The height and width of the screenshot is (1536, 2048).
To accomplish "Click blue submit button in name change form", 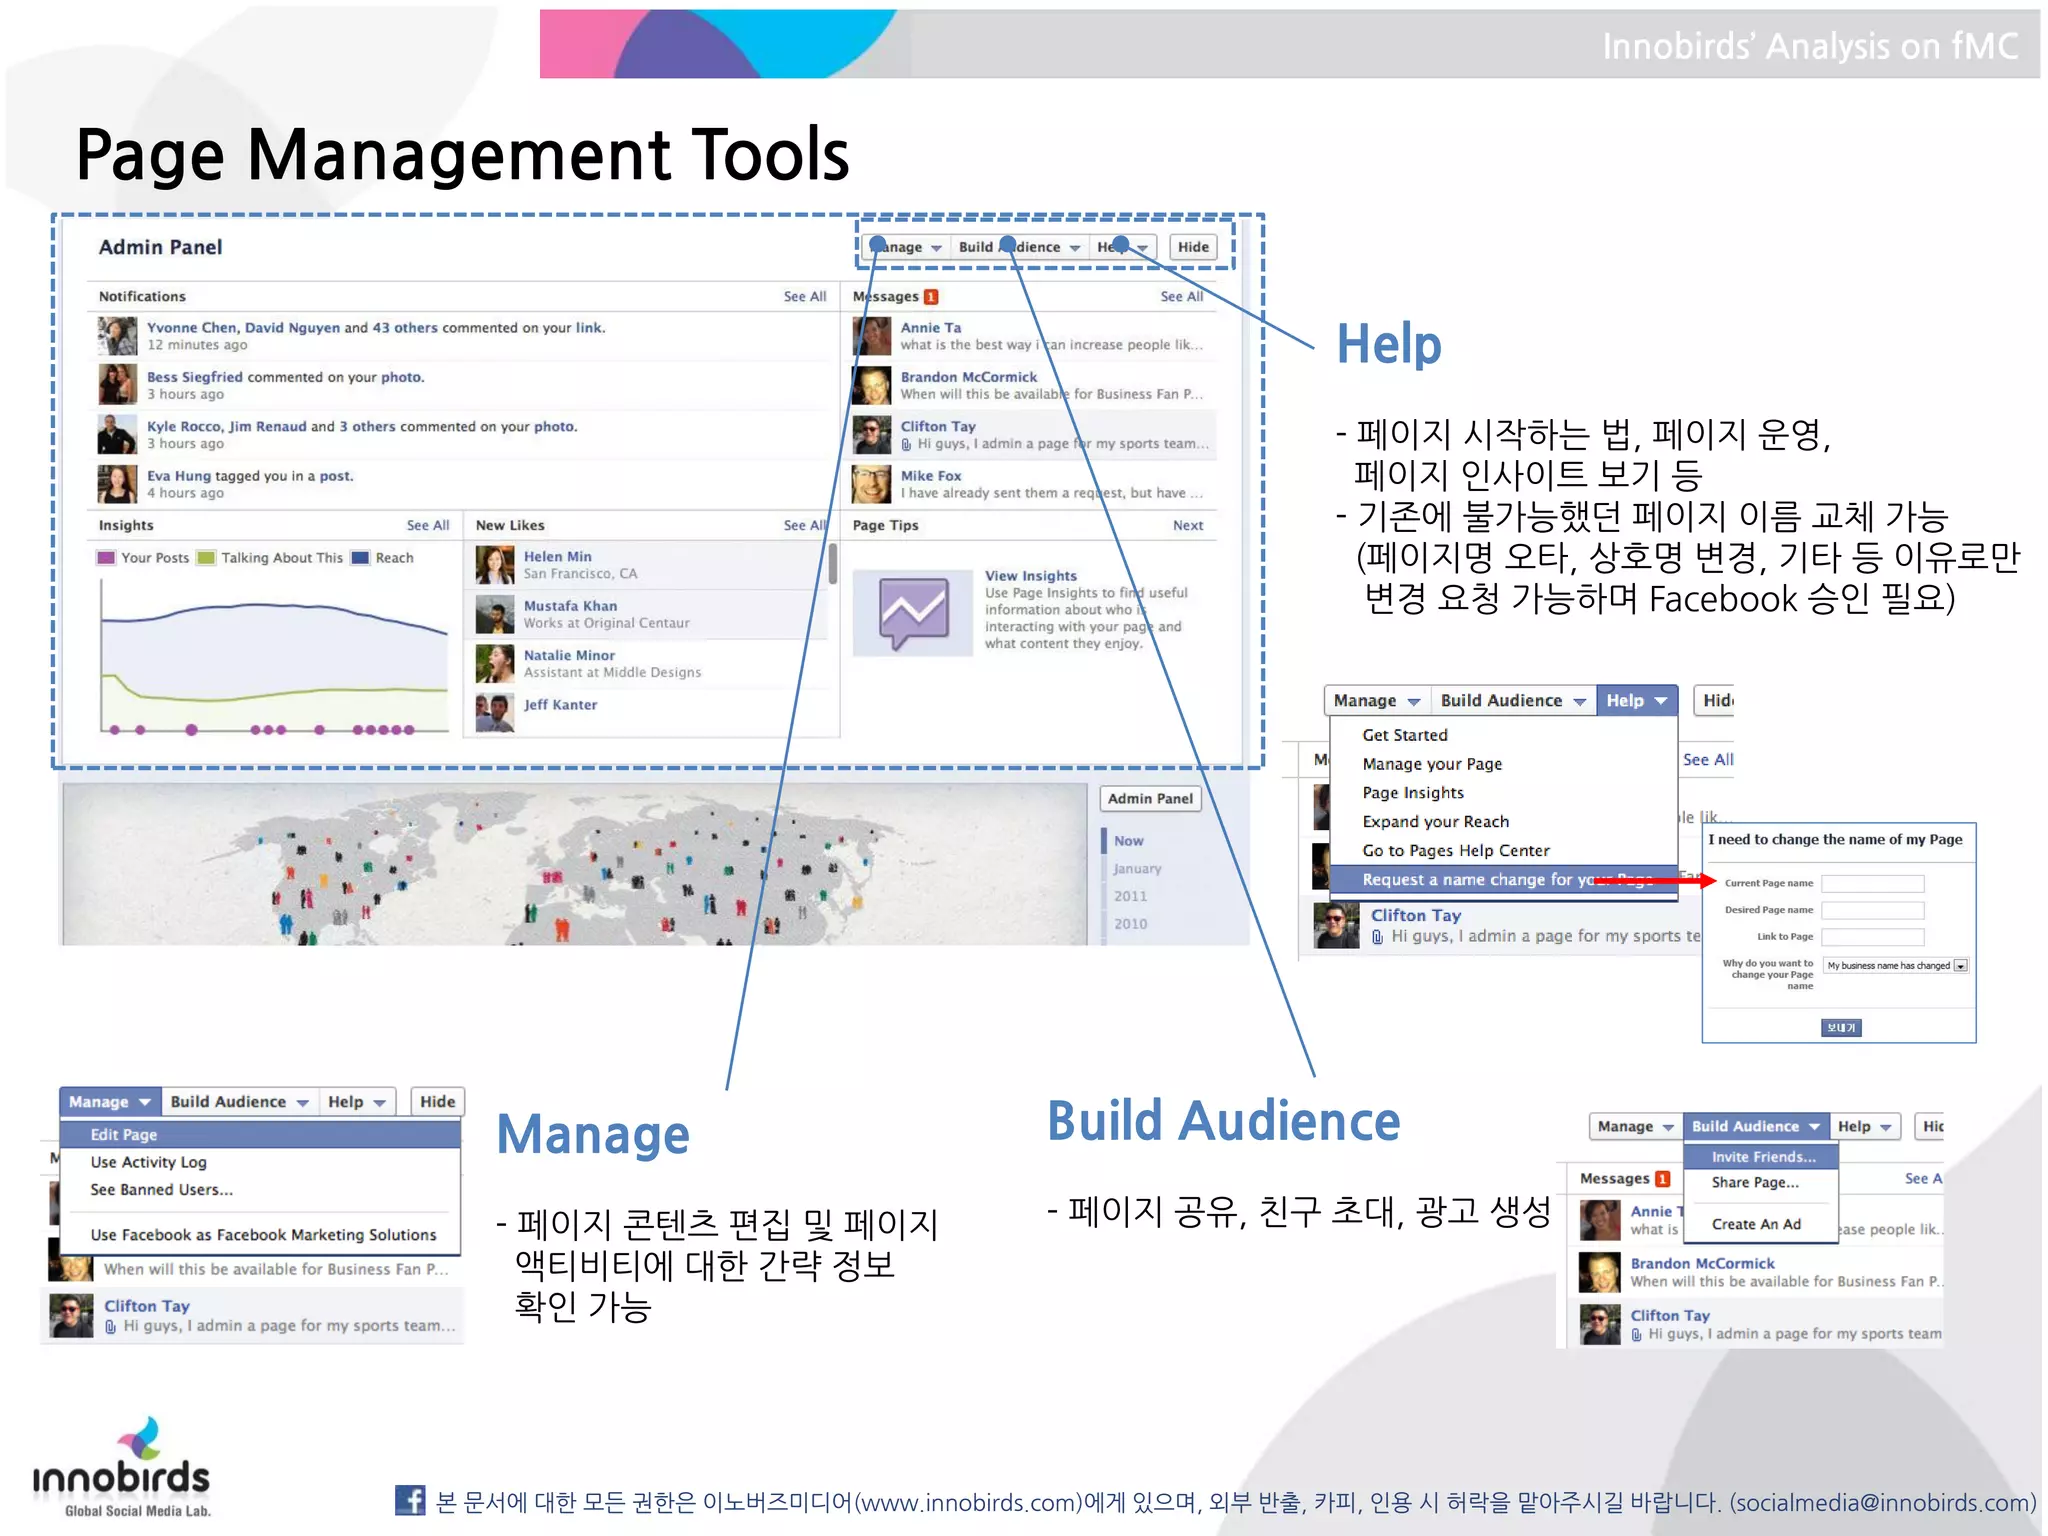I will point(1841,1028).
